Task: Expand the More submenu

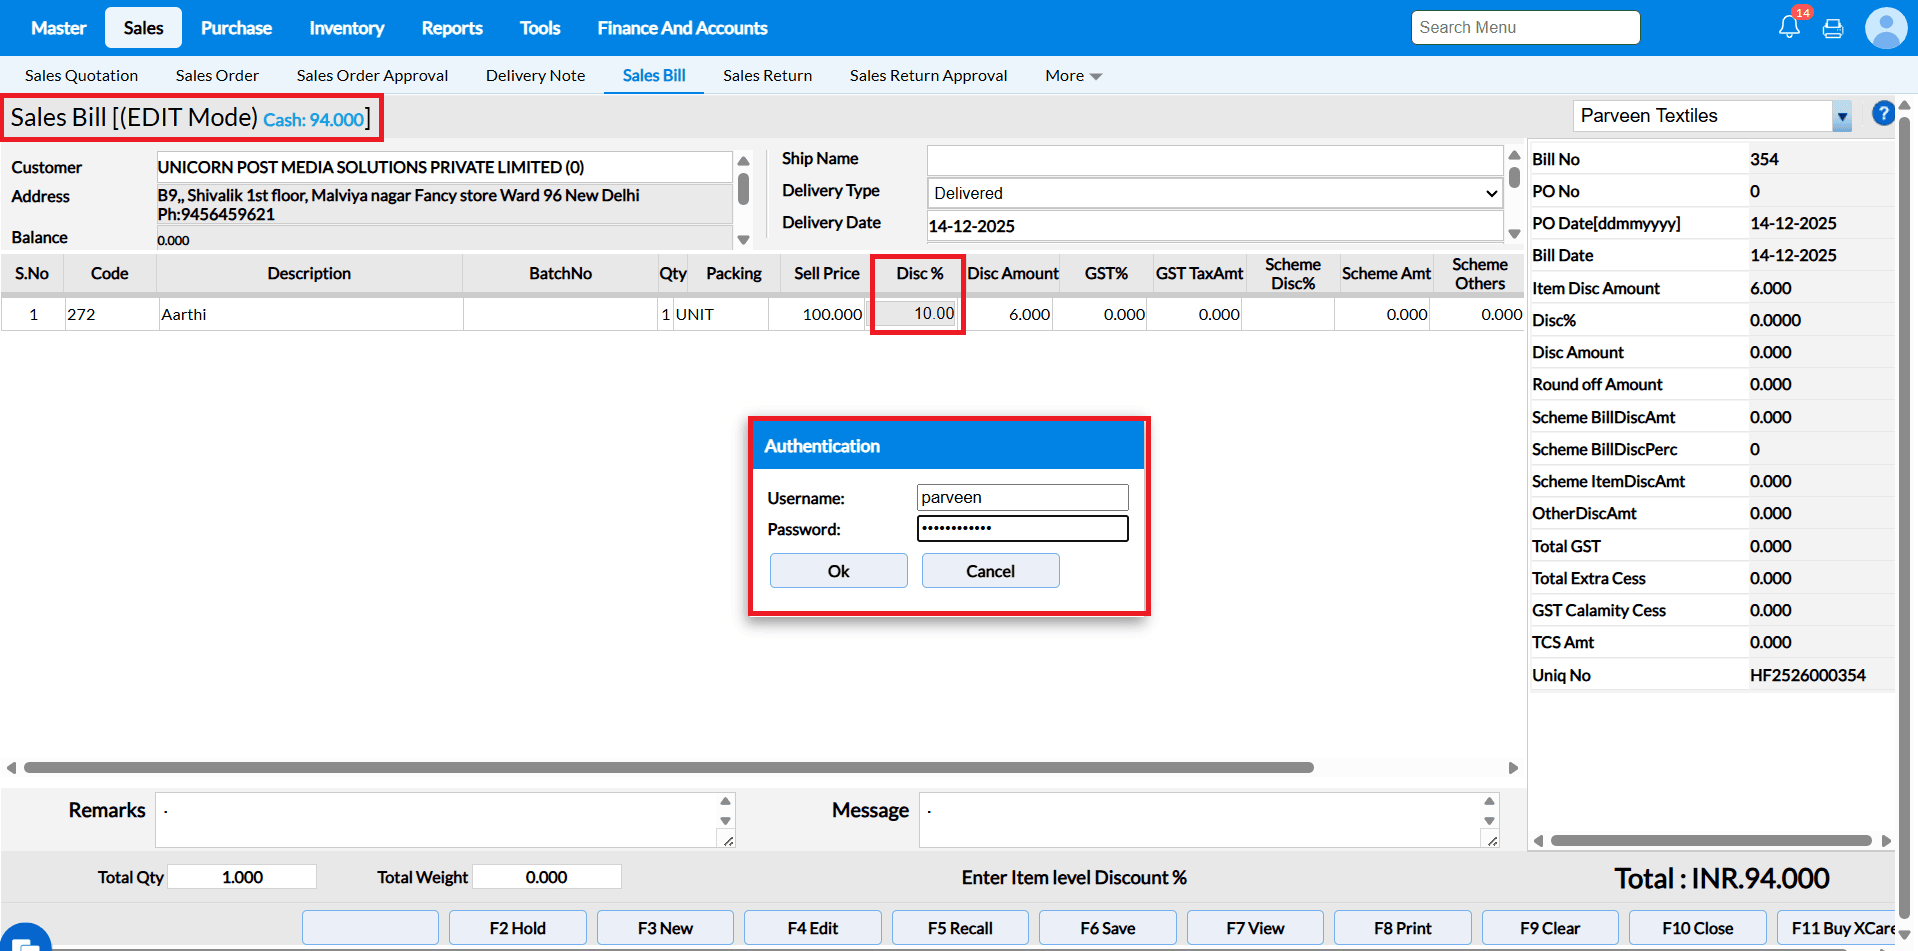Action: tap(1072, 76)
